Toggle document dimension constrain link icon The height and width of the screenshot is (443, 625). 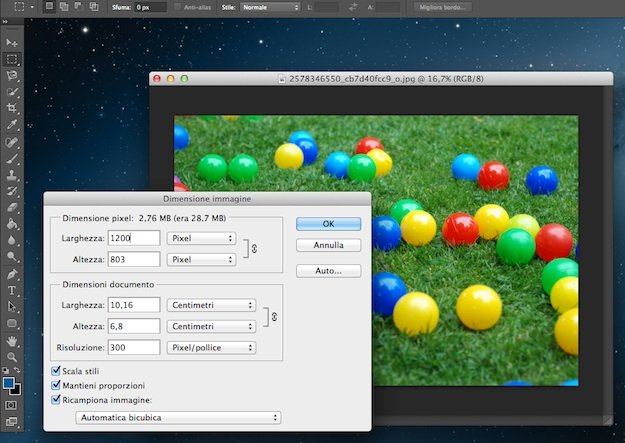[x=274, y=317]
